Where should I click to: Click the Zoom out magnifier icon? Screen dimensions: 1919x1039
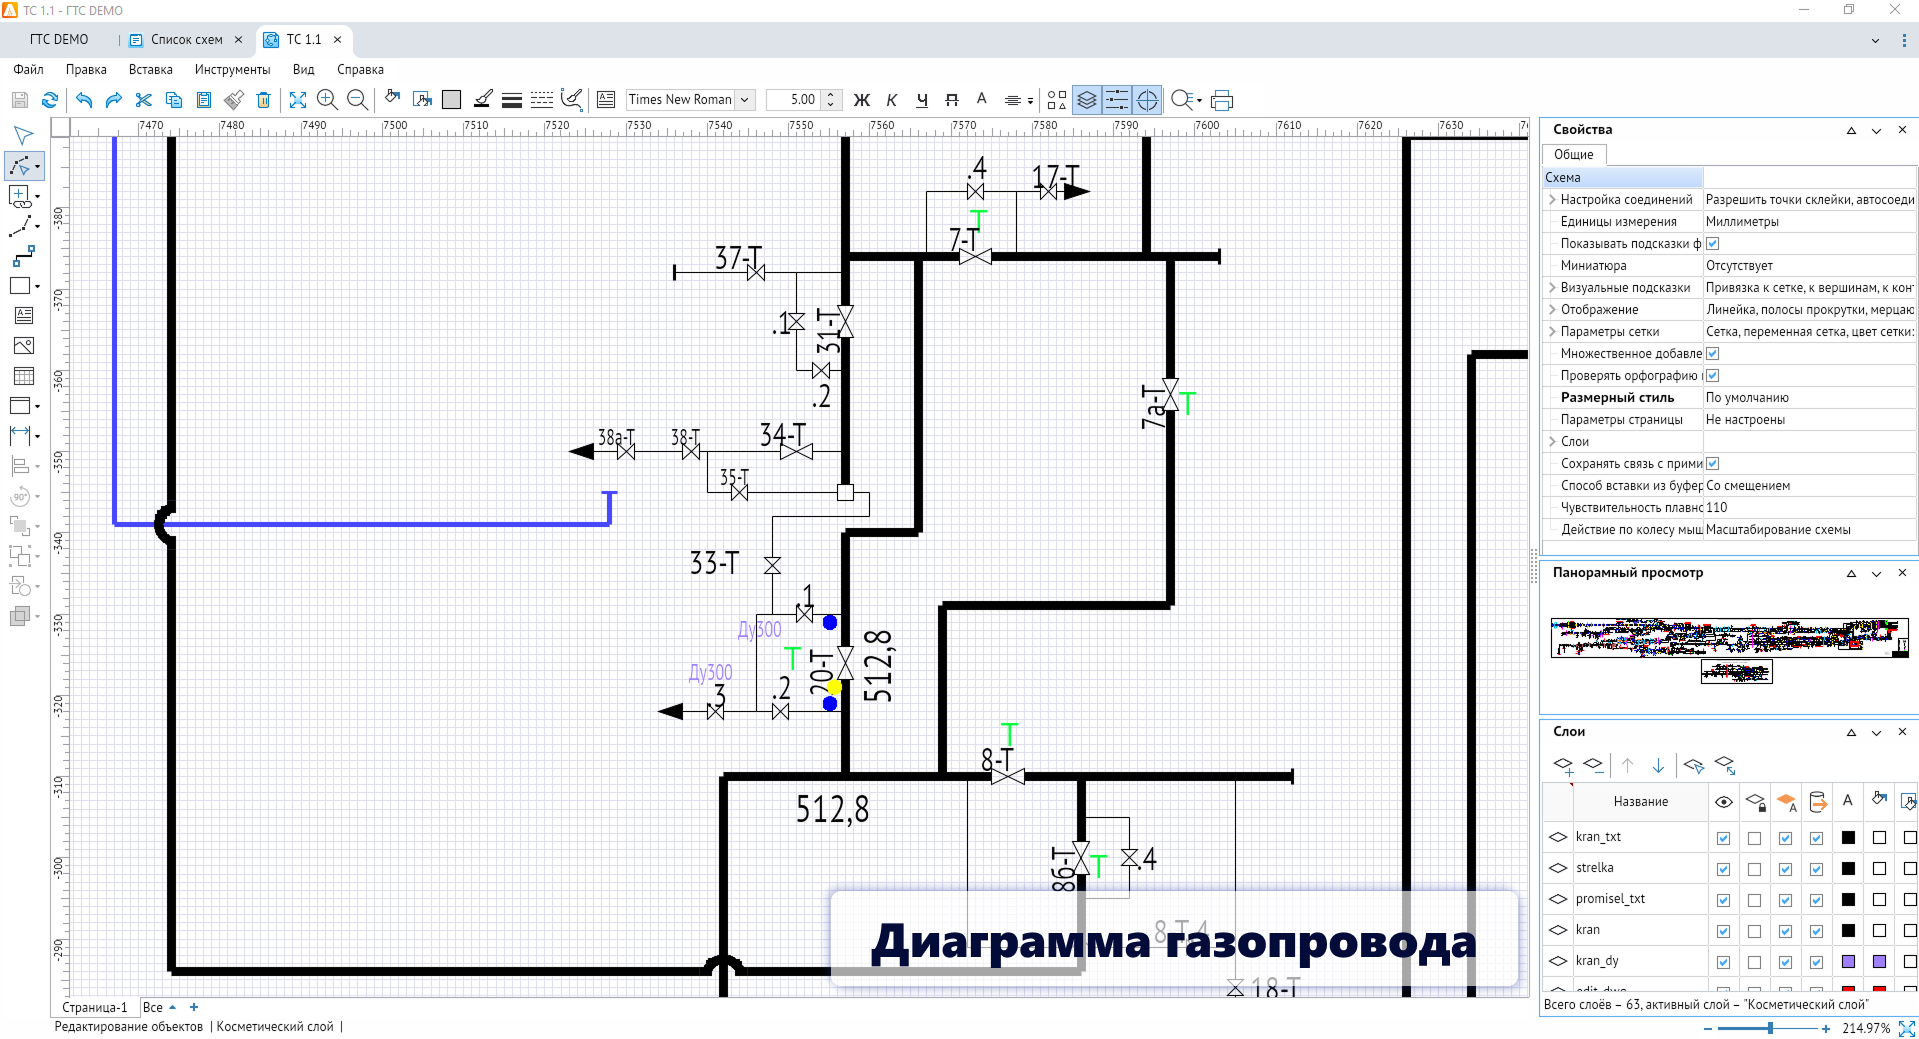pyautogui.click(x=357, y=100)
